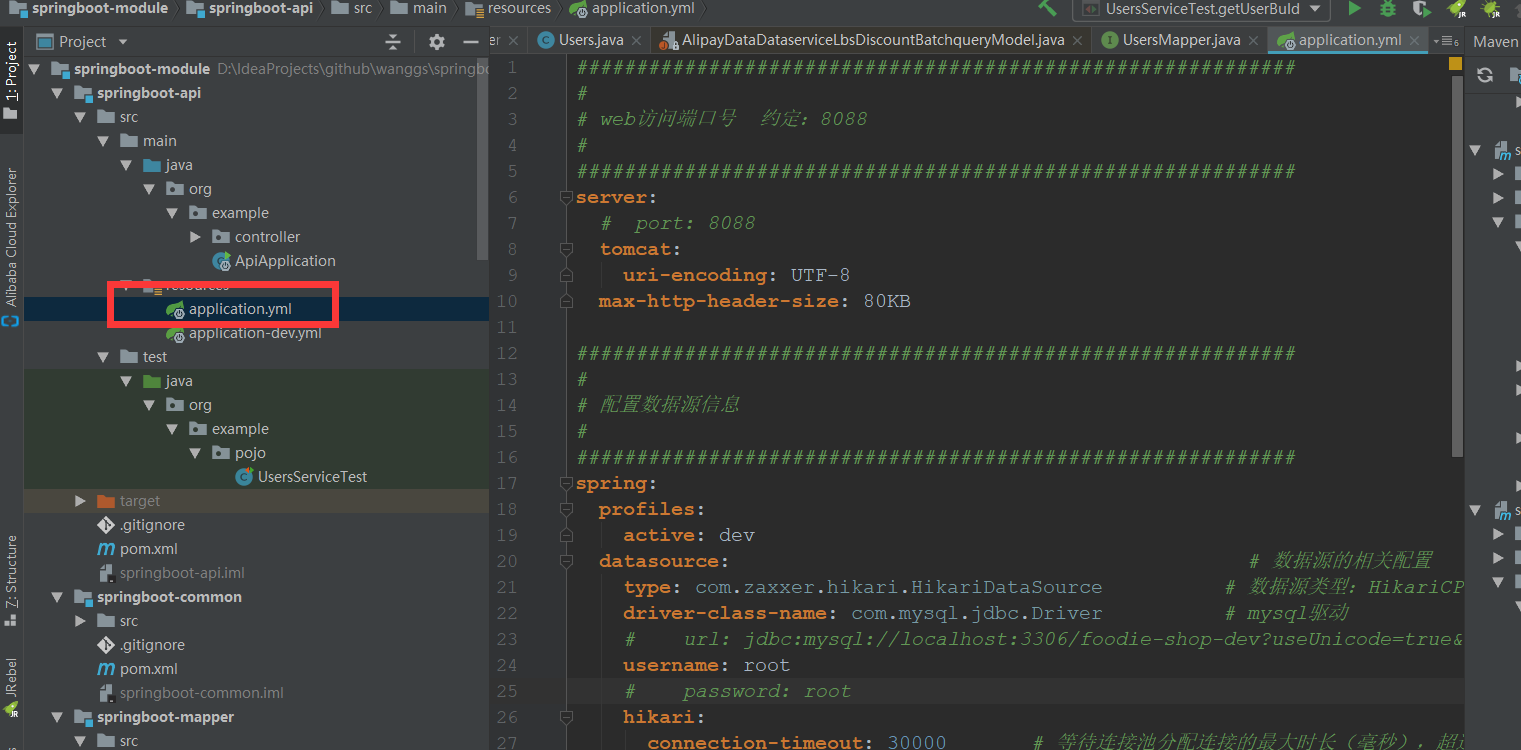This screenshot has width=1521, height=750.
Task: Fold the hikari block at line 26
Action: tap(566, 717)
